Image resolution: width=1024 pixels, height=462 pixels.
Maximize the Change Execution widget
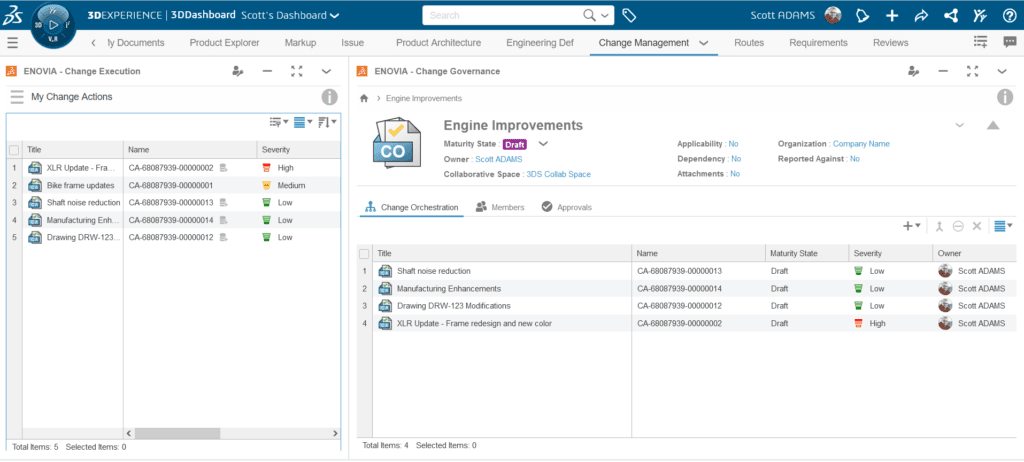click(296, 71)
